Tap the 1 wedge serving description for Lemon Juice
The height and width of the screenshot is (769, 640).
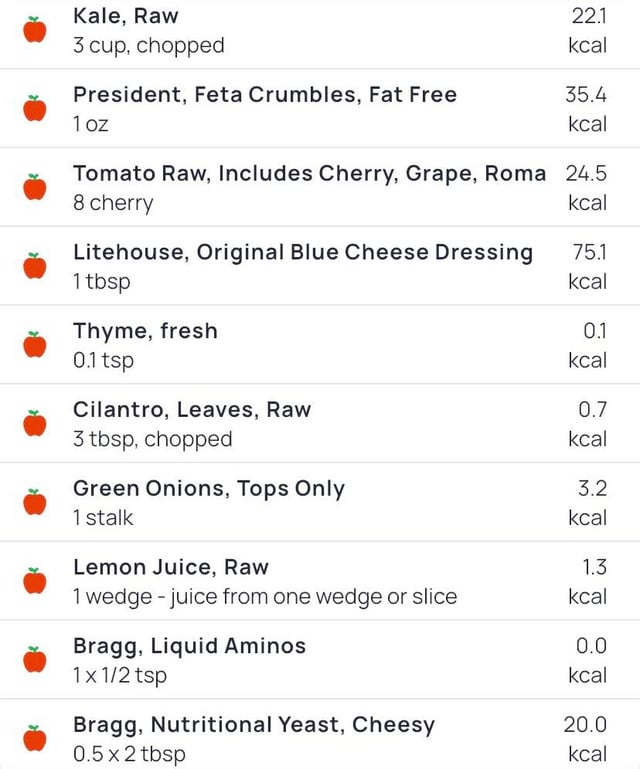(265, 597)
